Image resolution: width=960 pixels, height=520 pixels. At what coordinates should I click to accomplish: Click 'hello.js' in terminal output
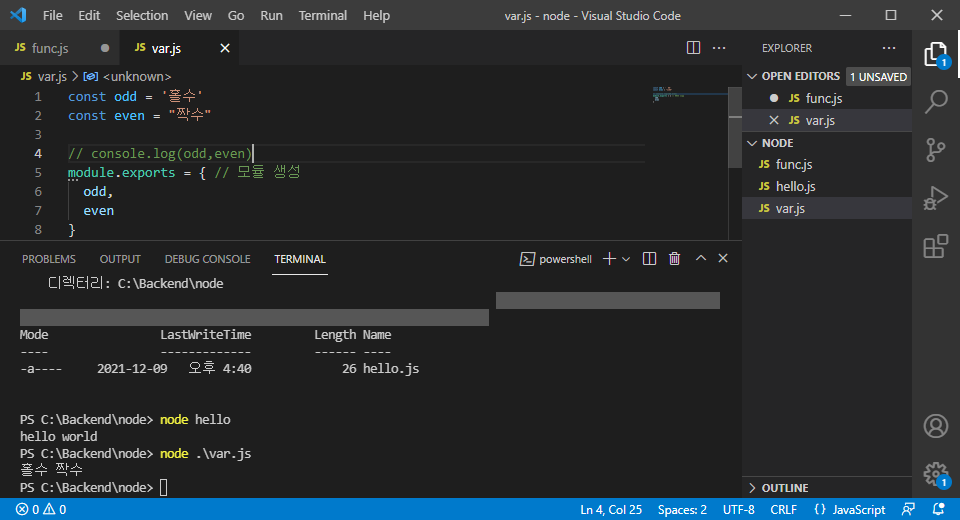(391, 369)
